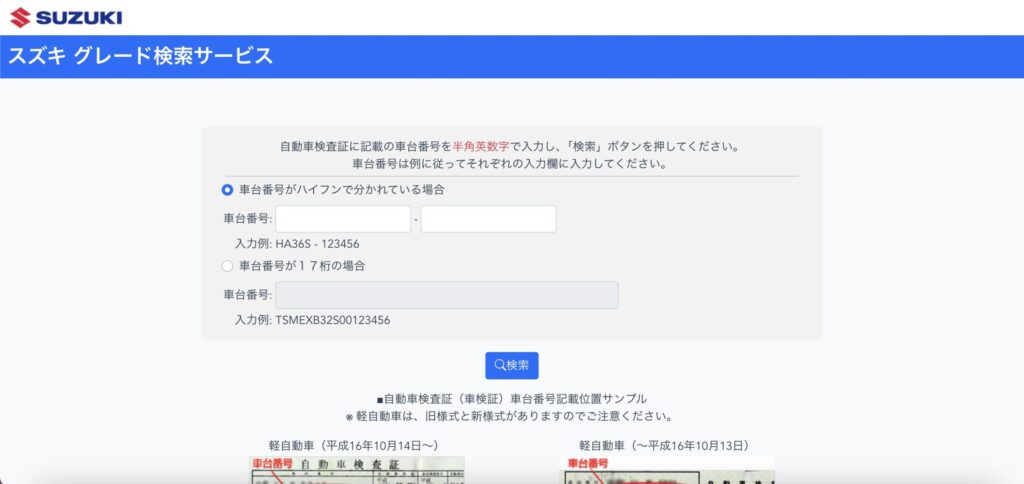The width and height of the screenshot is (1024, 484).
Task: Click the blue 検索 search button
Action: 511,365
